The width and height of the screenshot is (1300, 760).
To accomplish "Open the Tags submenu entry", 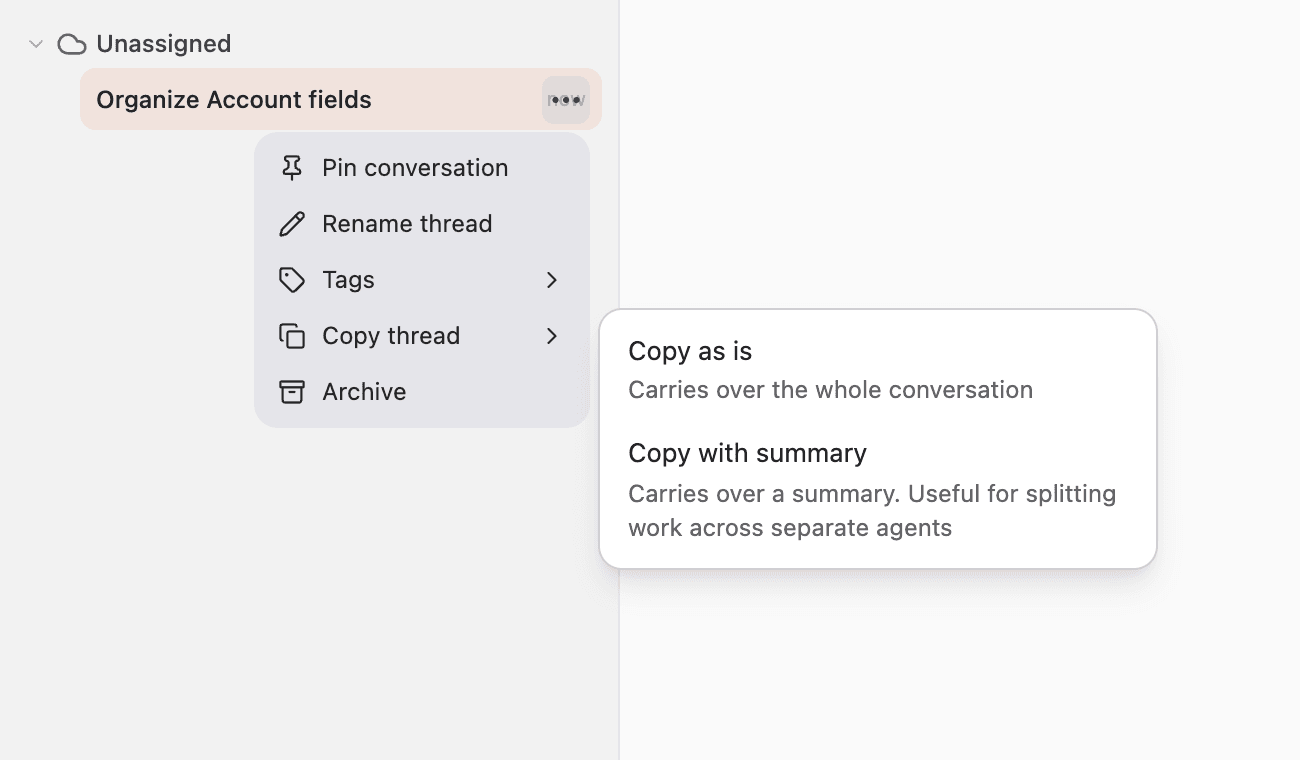I will point(421,280).
